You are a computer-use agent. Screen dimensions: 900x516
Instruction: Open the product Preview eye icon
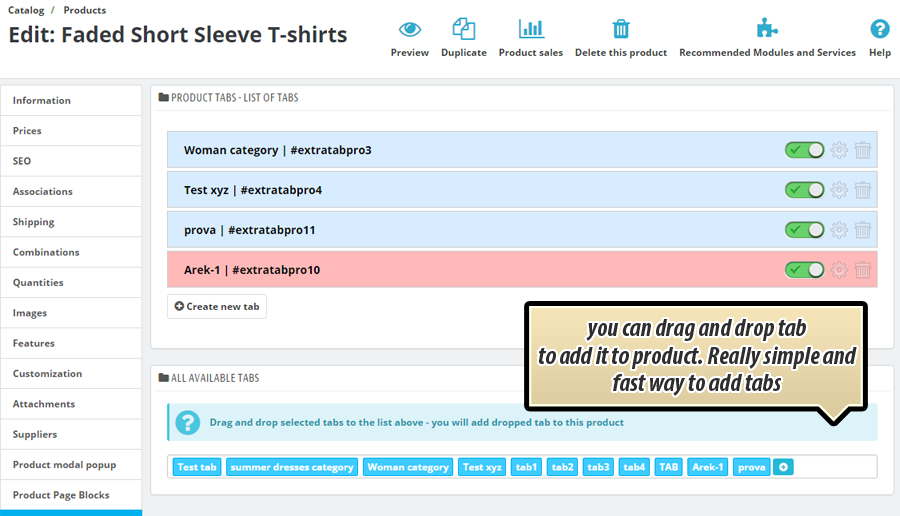click(410, 29)
